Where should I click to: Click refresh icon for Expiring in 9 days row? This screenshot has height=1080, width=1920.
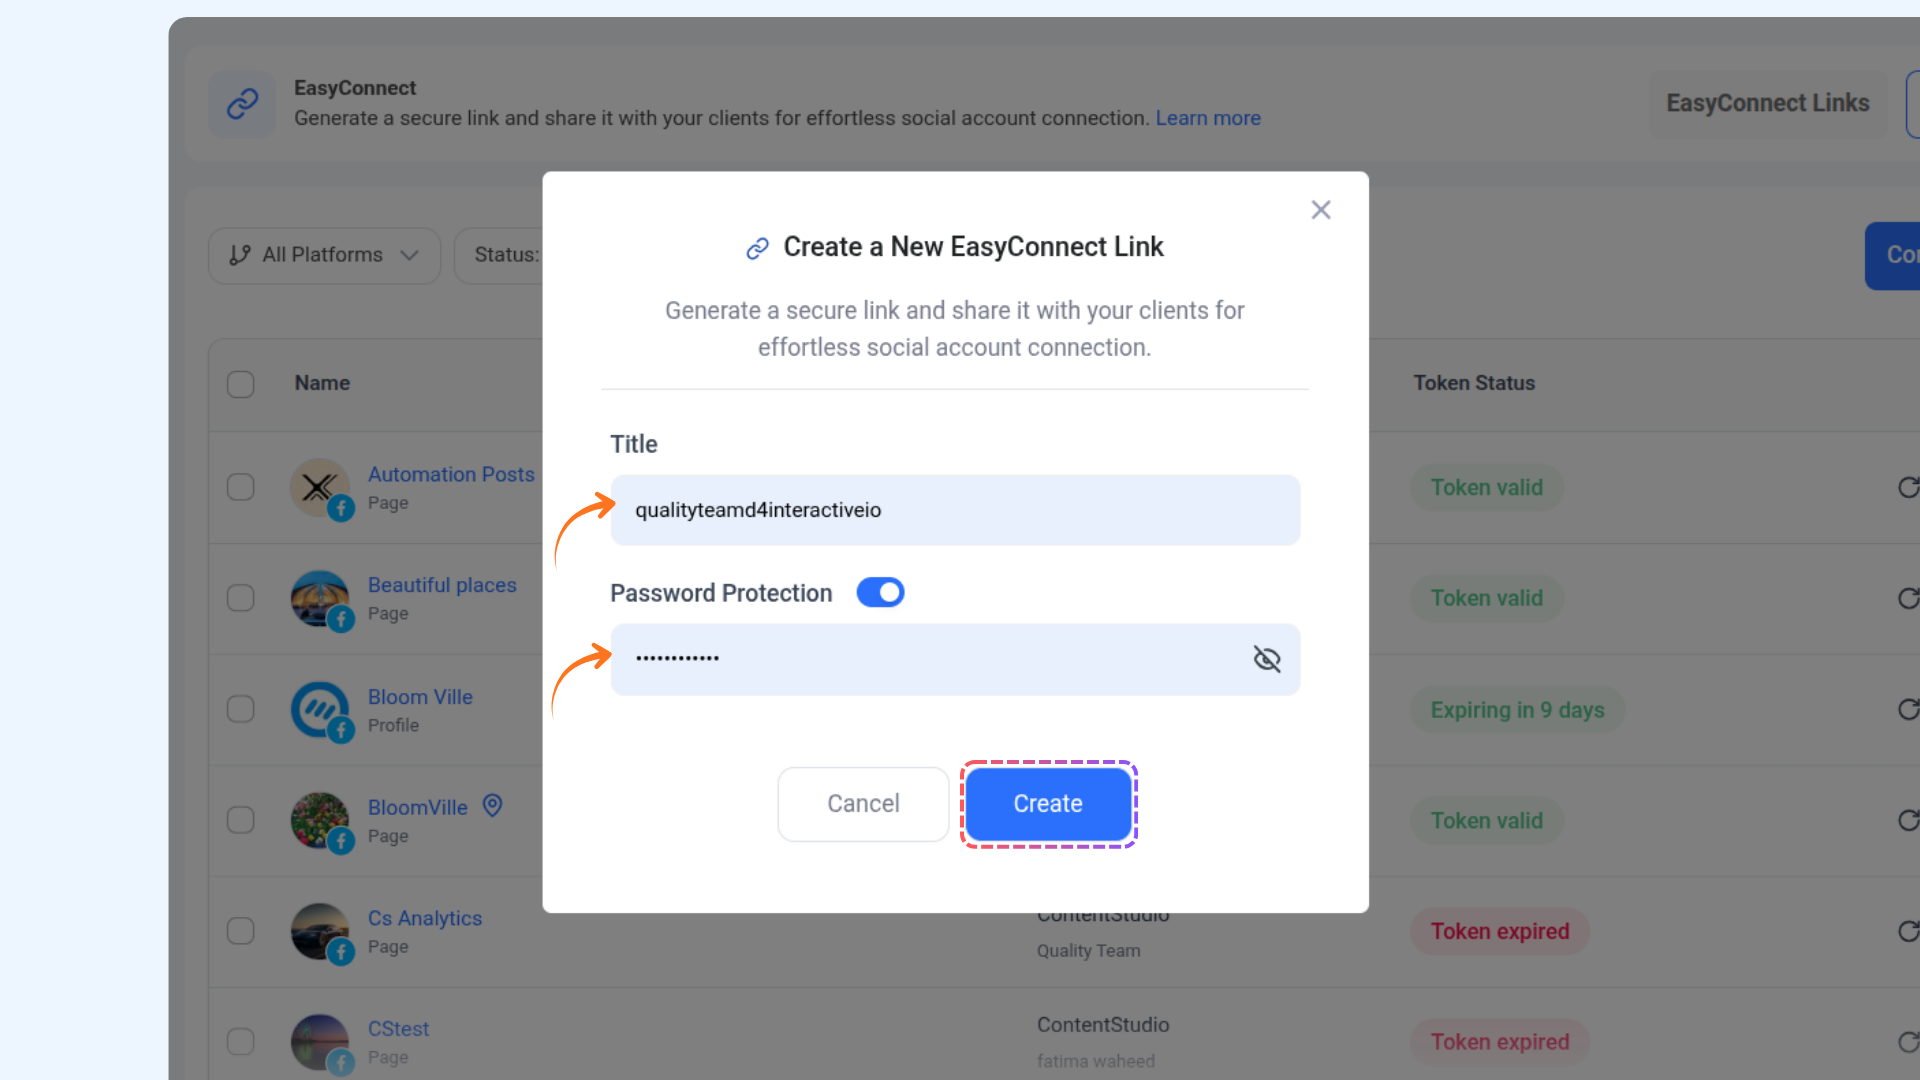point(1908,709)
